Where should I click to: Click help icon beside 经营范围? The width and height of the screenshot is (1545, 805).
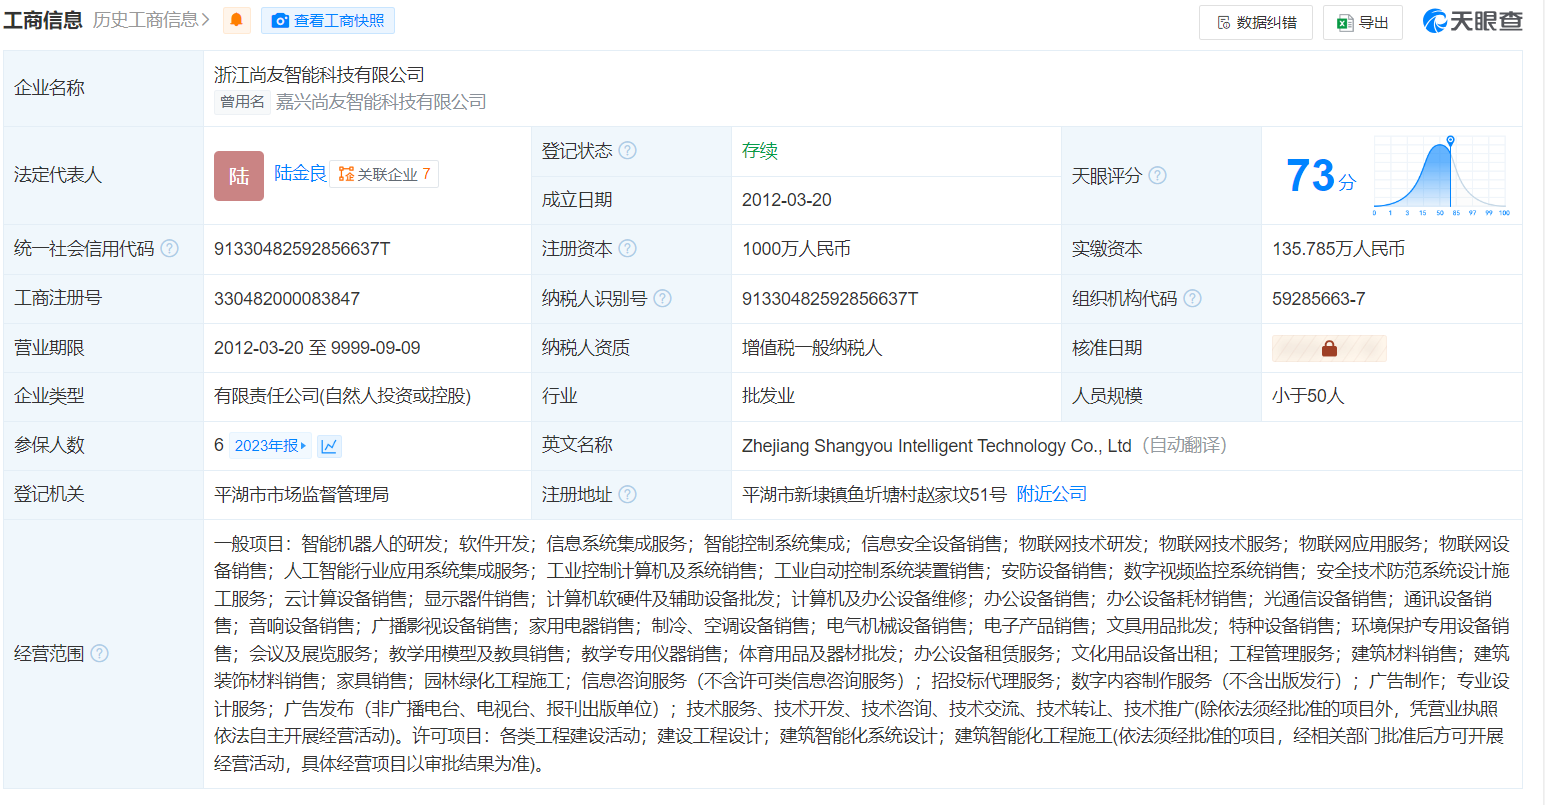click(99, 653)
